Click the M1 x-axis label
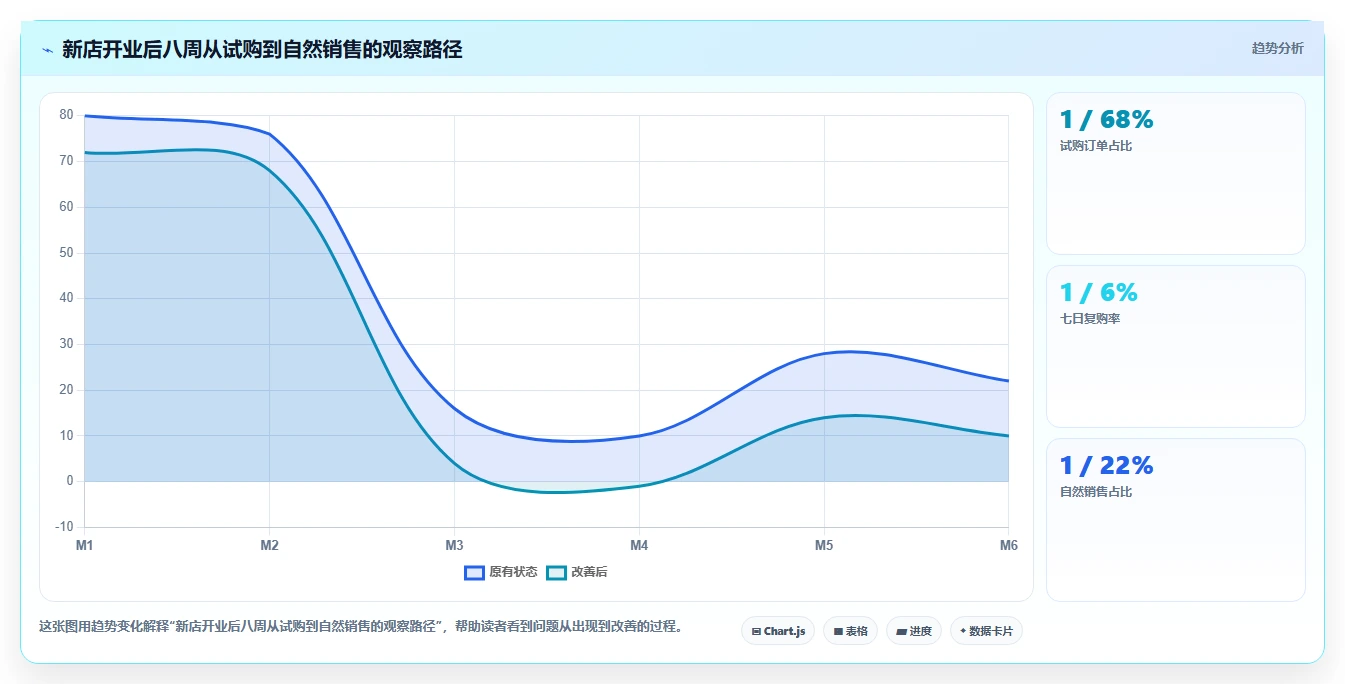The image size is (1345, 684). (x=84, y=545)
